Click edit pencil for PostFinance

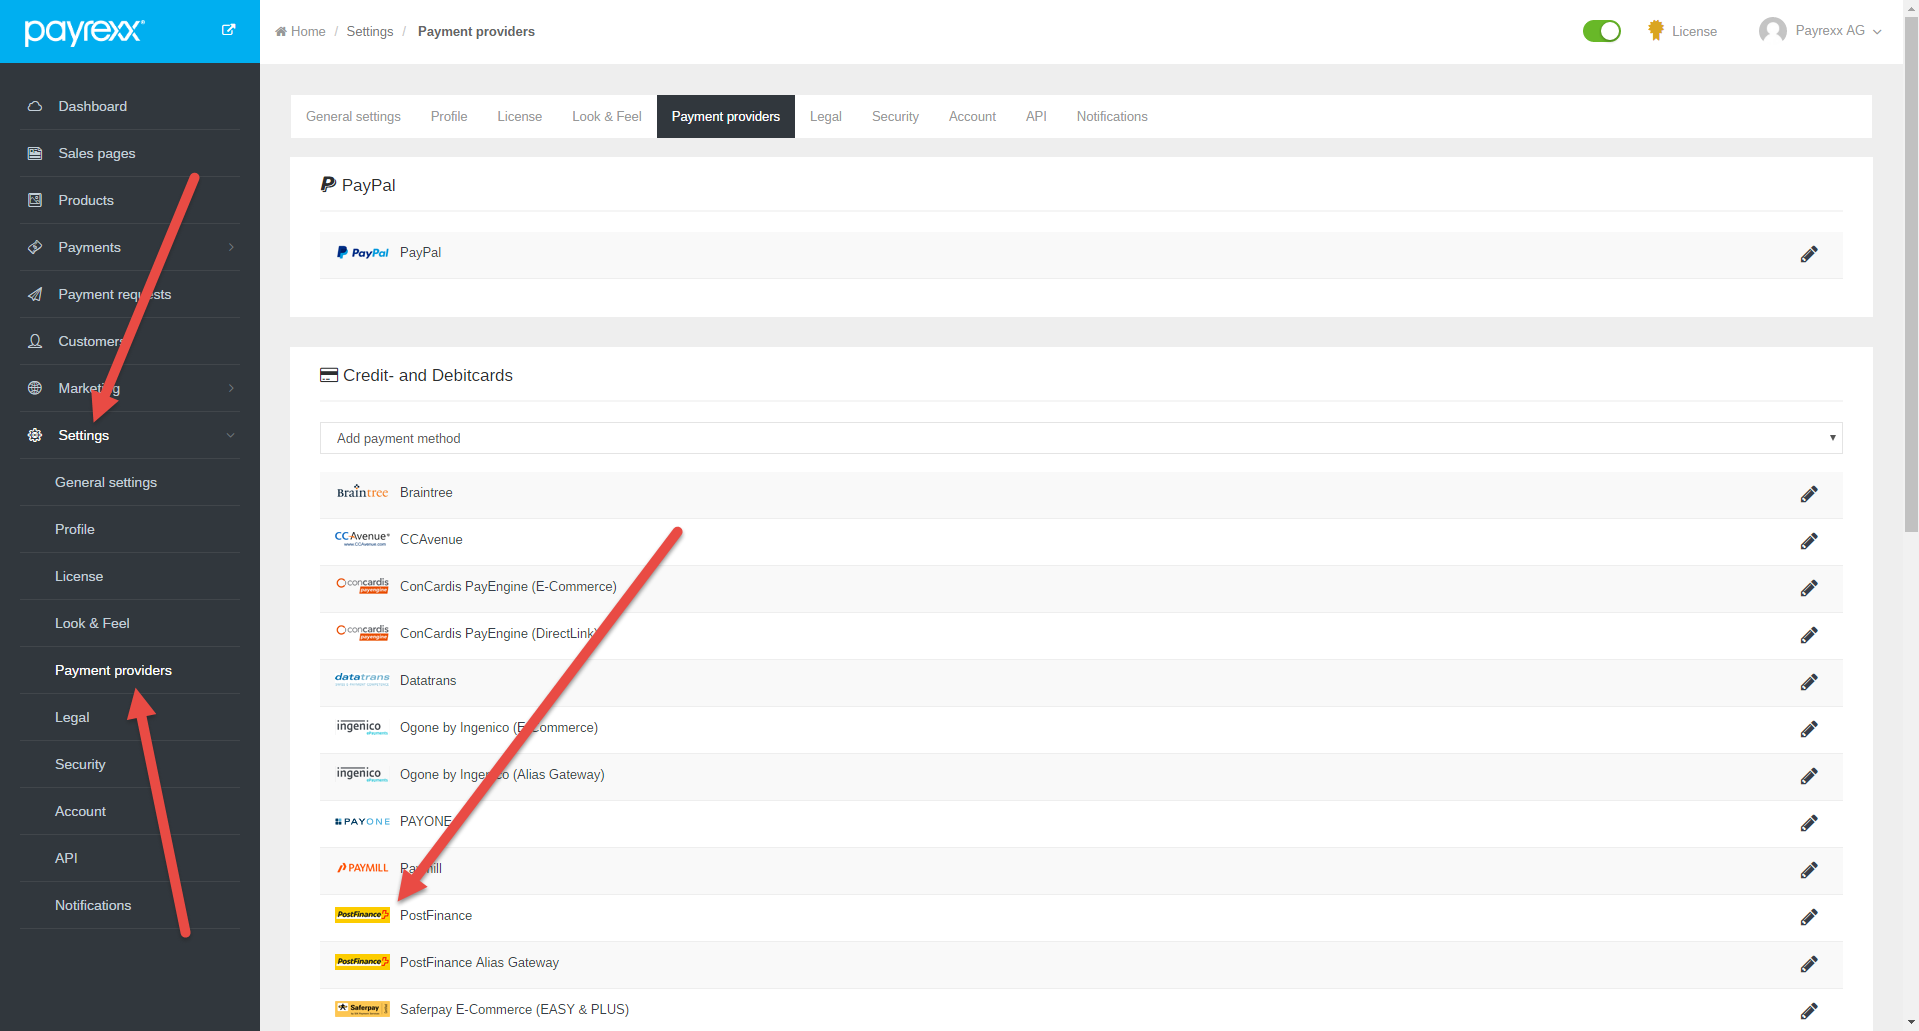point(1809,917)
